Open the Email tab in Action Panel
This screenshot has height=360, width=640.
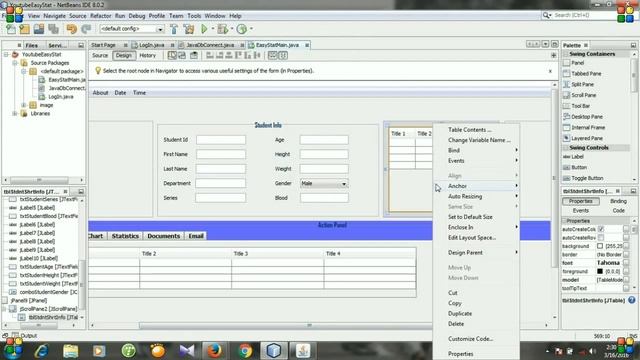[x=196, y=236]
